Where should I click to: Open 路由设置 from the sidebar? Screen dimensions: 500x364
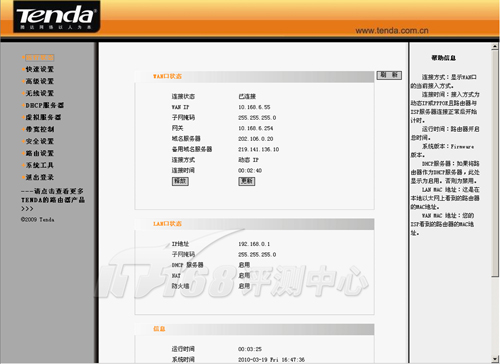tap(40, 153)
